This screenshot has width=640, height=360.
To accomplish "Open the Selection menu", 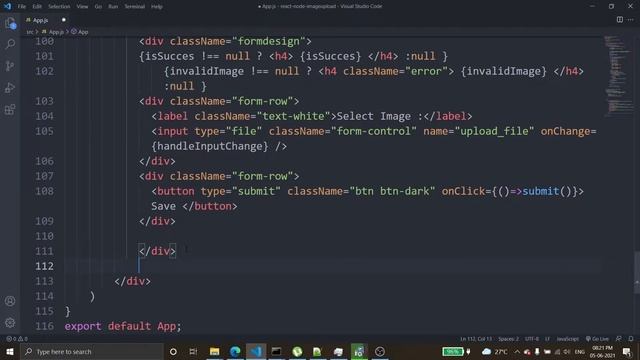I will pos(59,6).
